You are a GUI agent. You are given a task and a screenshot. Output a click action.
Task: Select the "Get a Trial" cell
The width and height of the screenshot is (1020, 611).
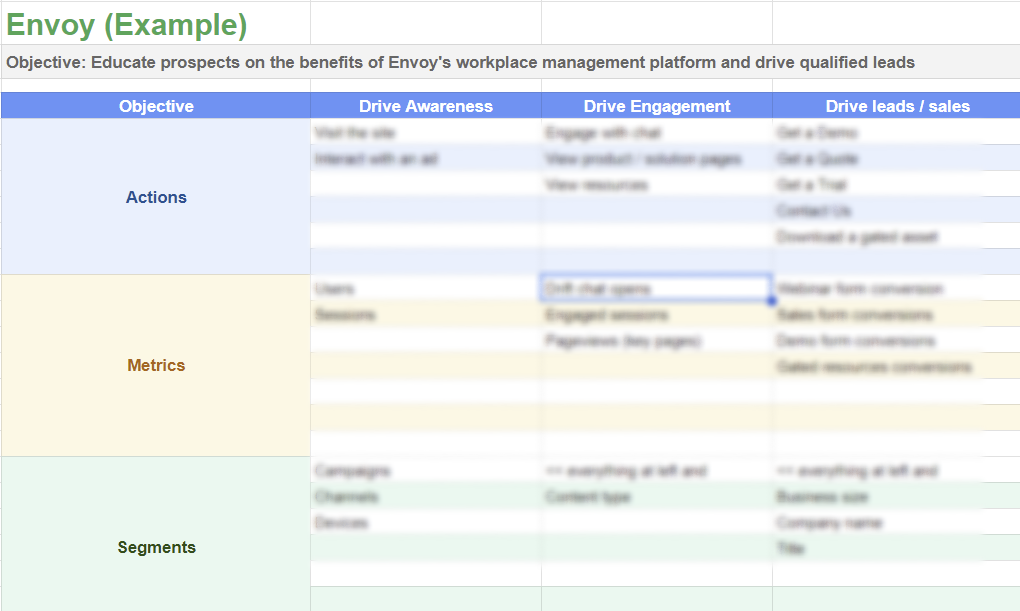pyautogui.click(x=896, y=185)
